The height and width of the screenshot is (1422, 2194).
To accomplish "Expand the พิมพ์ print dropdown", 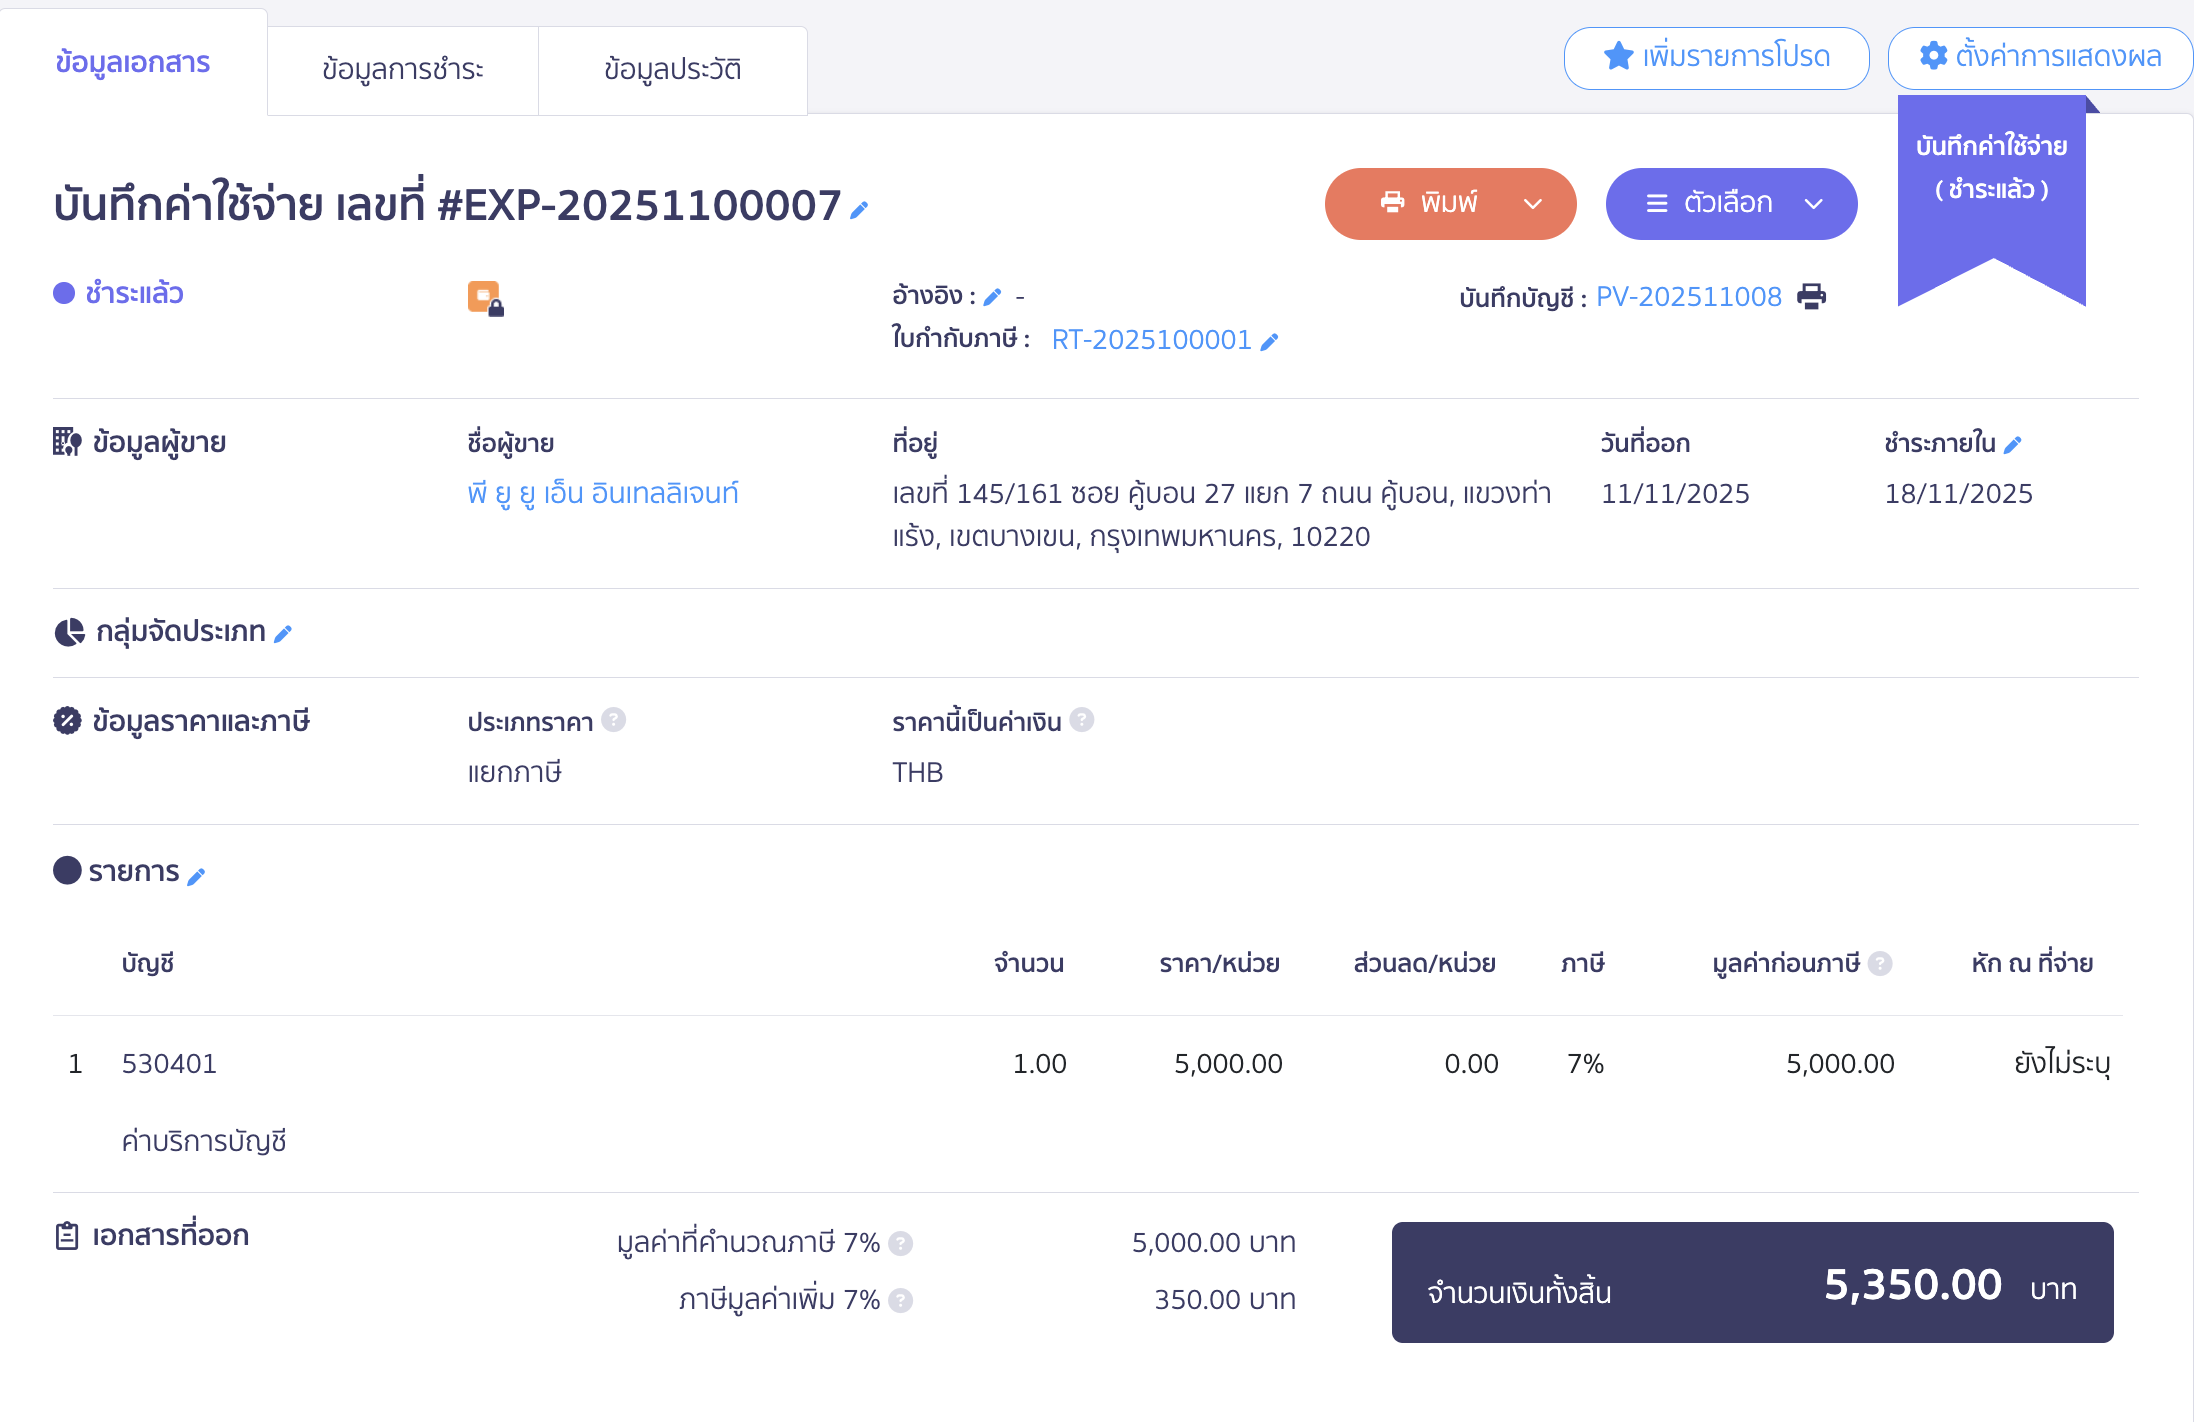I will (x=1532, y=203).
